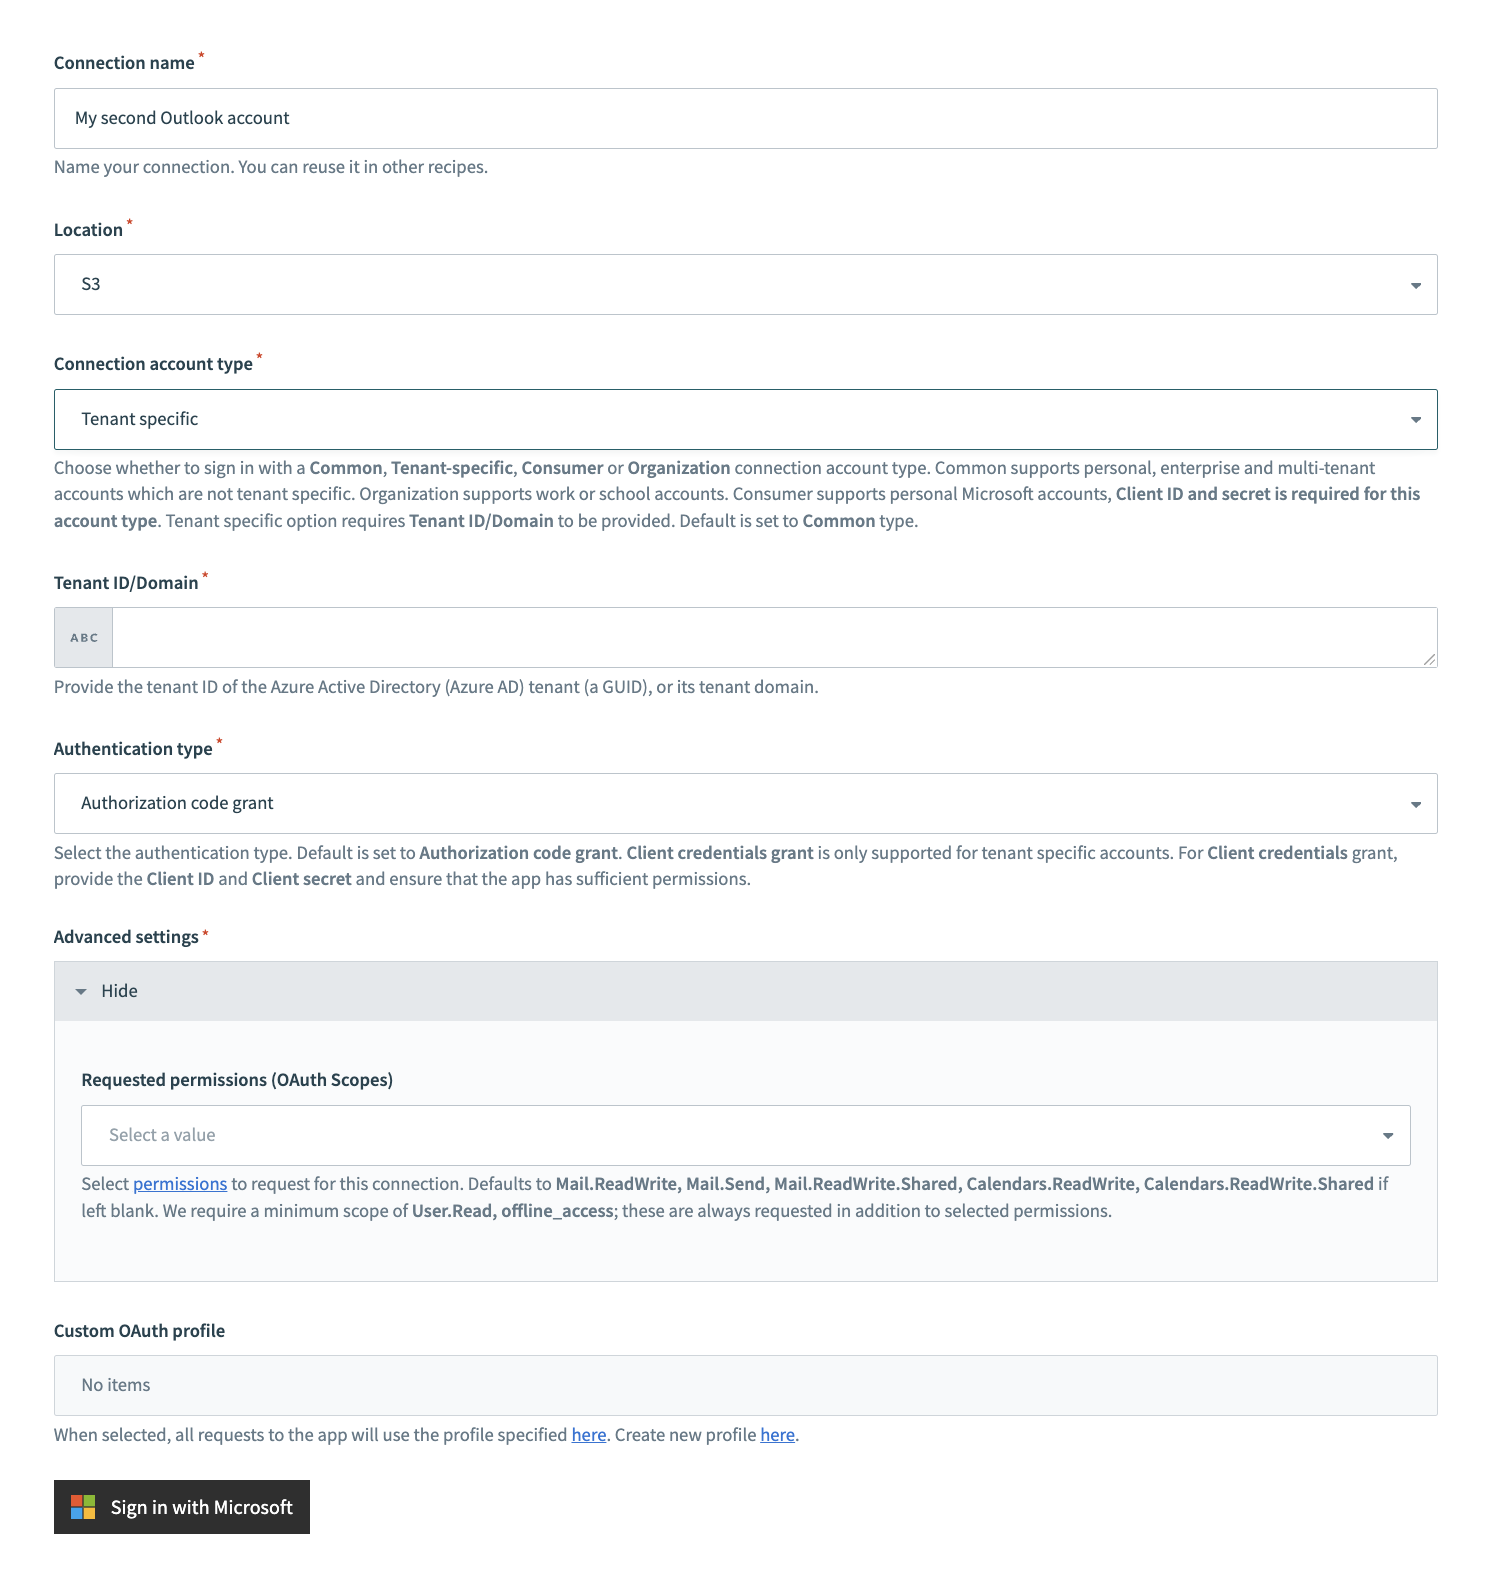
Task: Click the Microsoft logo icon
Action: 81,1507
